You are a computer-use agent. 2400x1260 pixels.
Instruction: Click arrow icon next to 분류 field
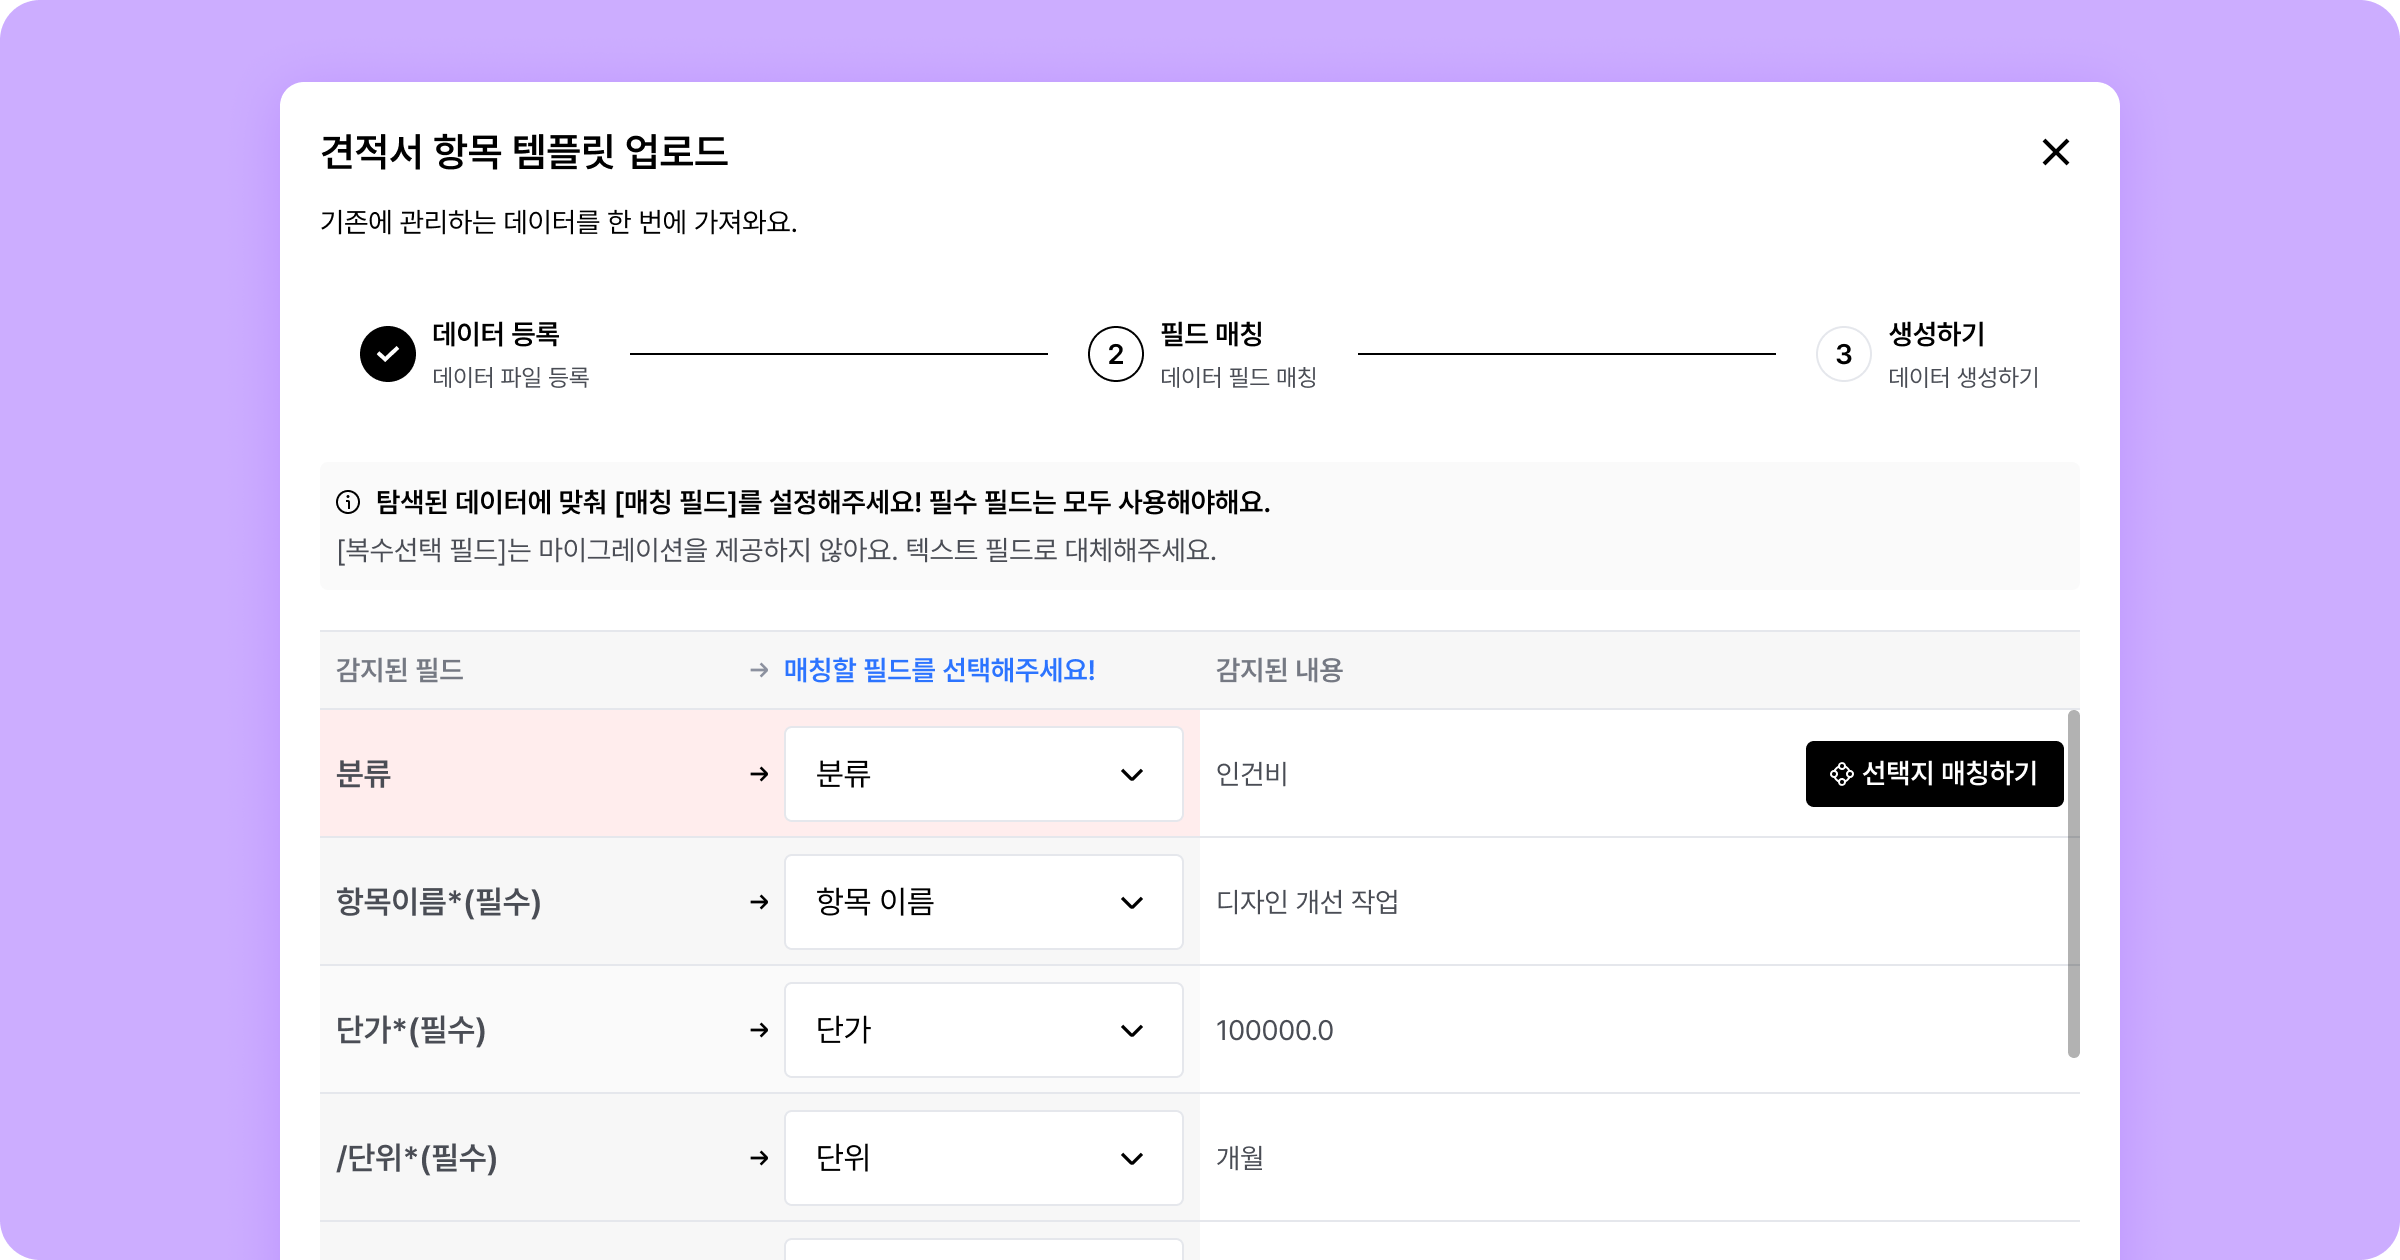coord(759,774)
